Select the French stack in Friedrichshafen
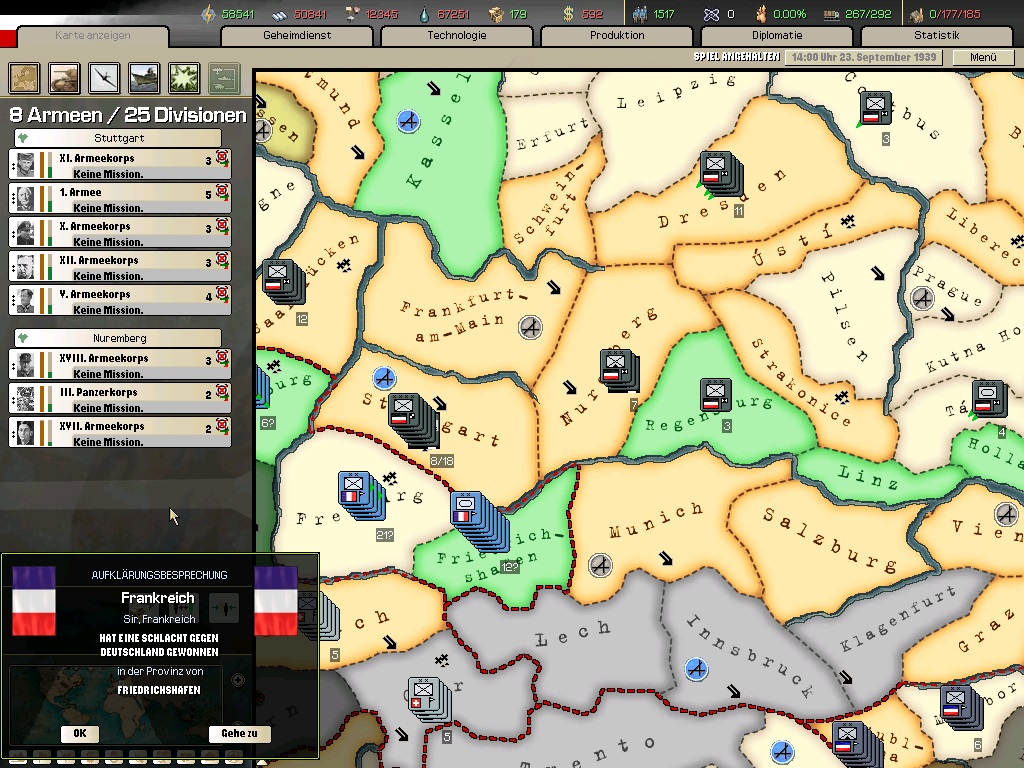1024x768 pixels. point(479,520)
